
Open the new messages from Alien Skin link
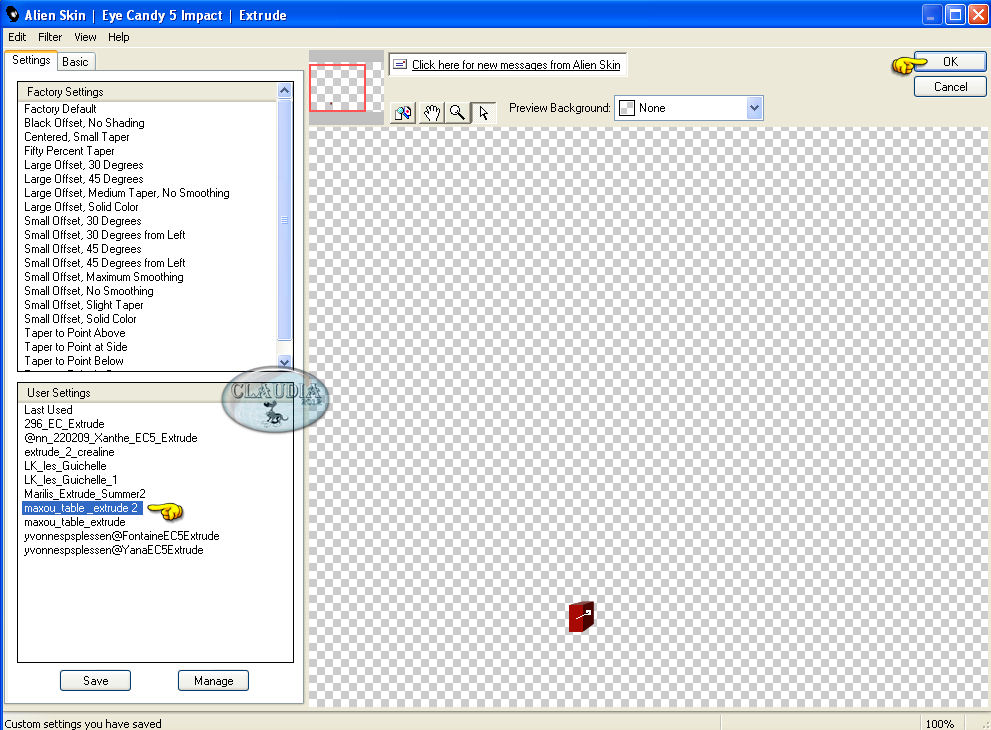click(x=516, y=64)
